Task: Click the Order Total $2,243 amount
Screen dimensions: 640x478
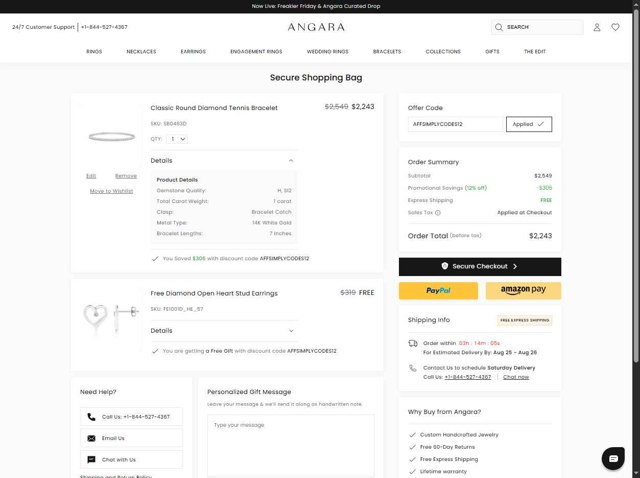Action: coord(540,236)
